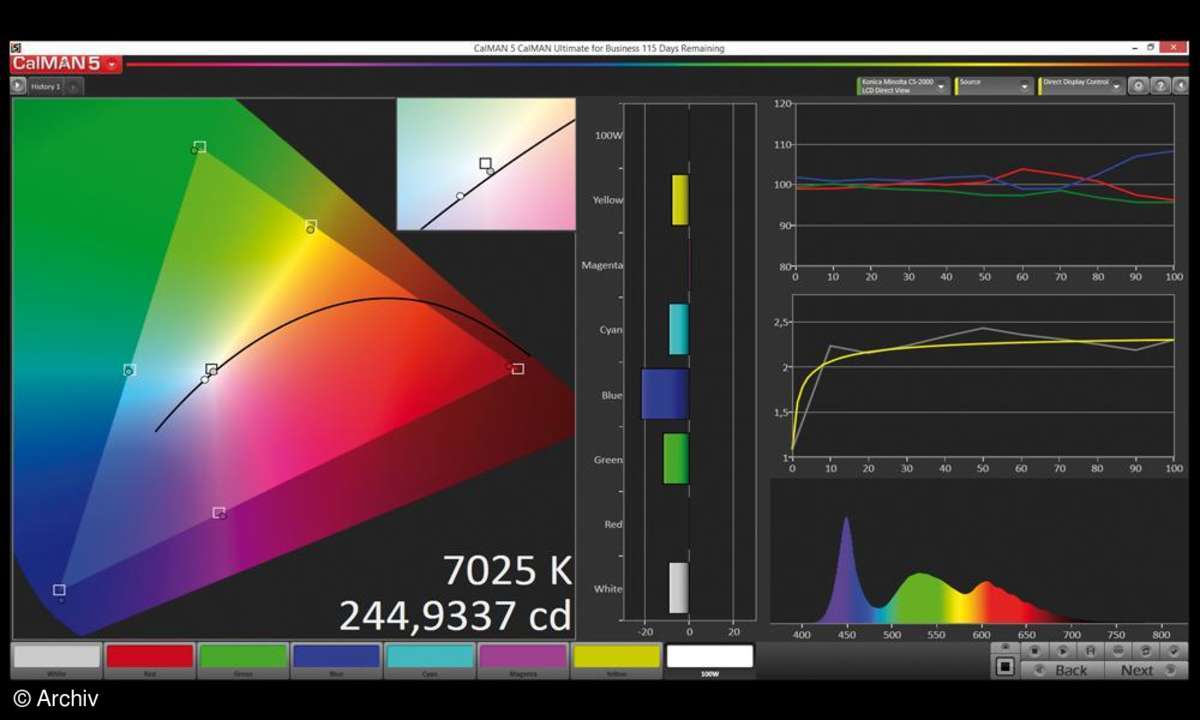
Task: Open the CalMAN 5 main menu dropdown
Action: [x=111, y=64]
